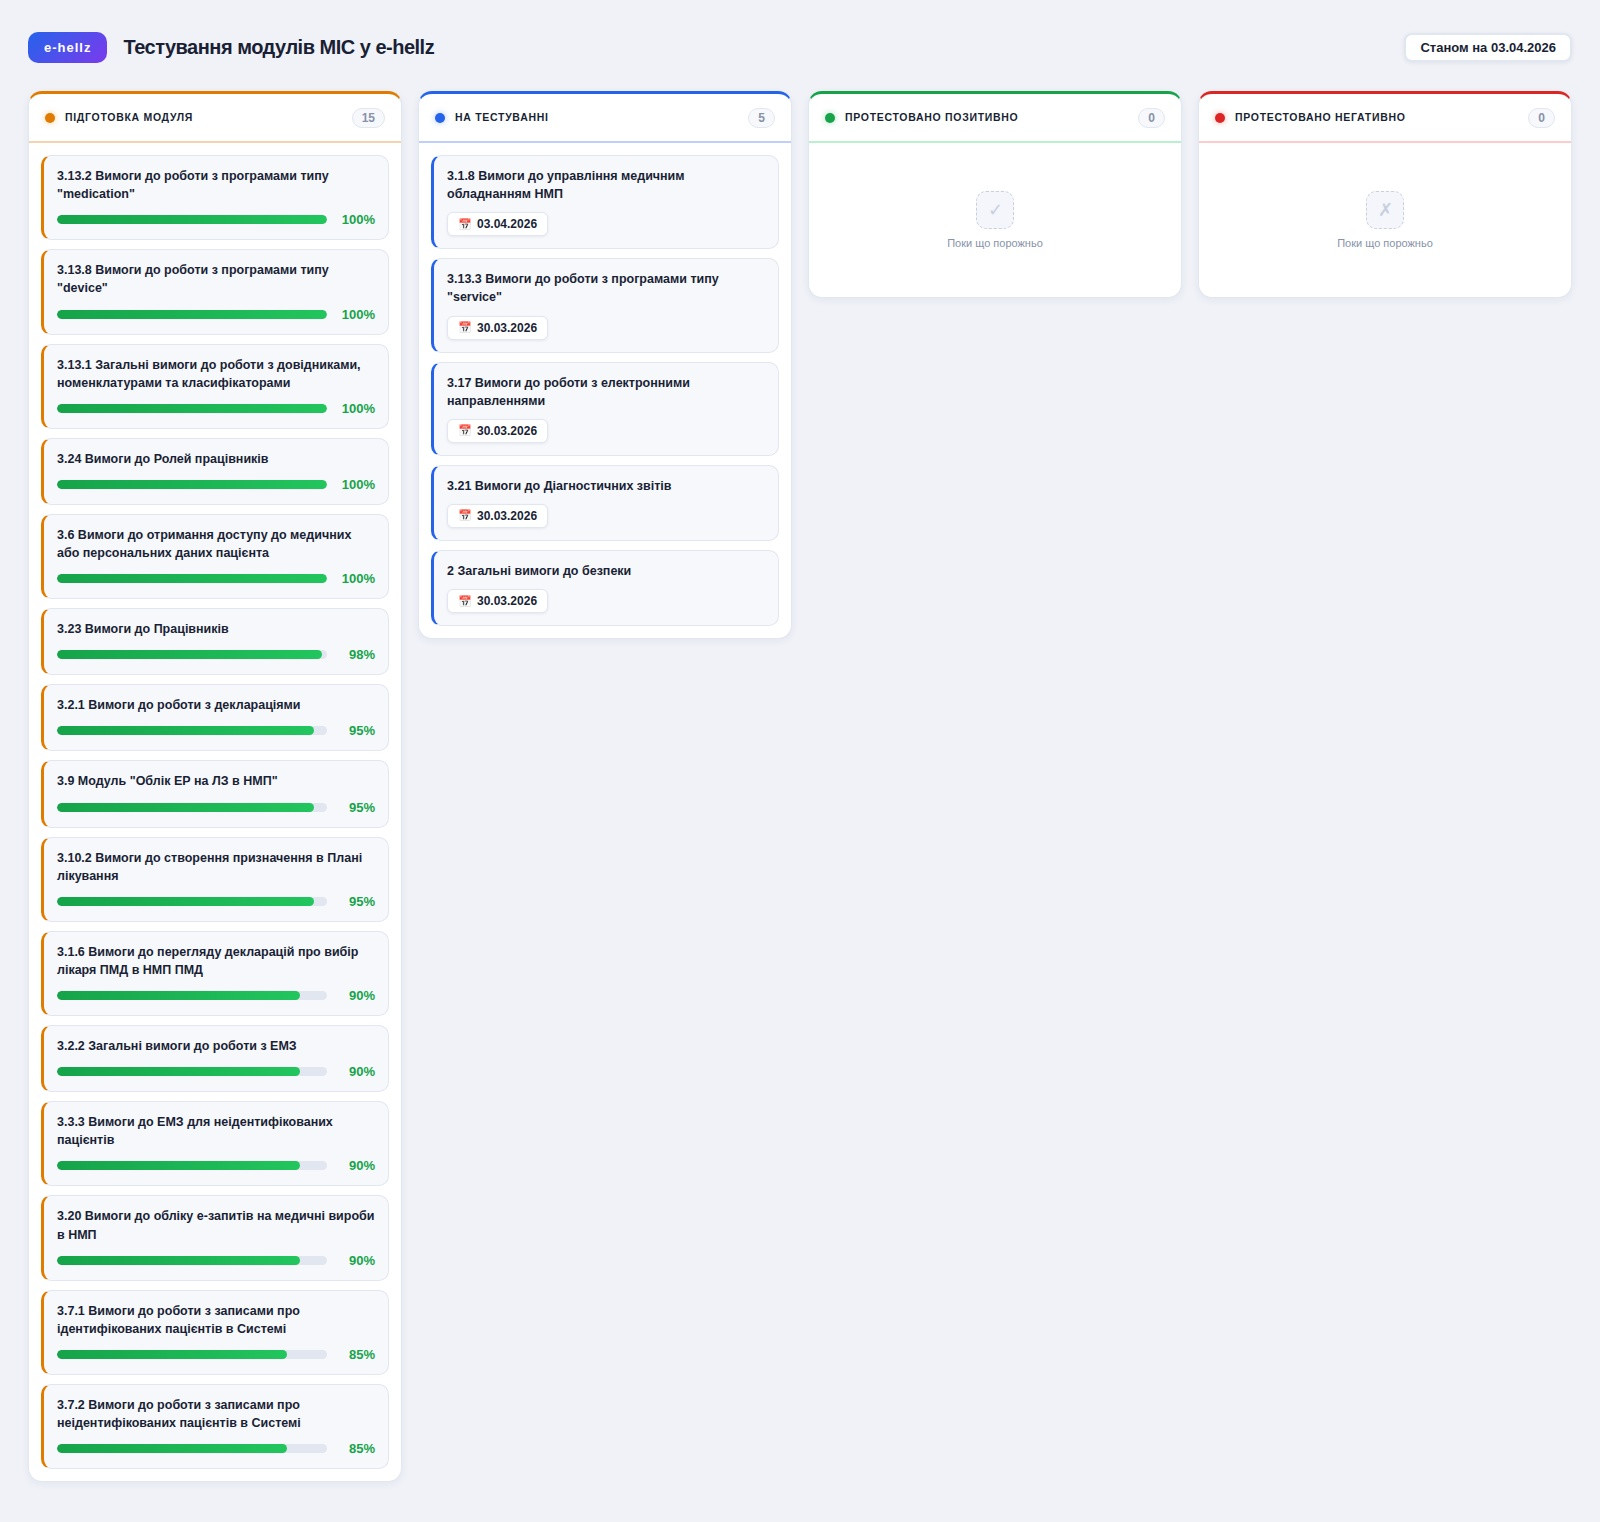Screen dimensions: 1600x1522
Task: Select the Протестовано позитивно column header
Action: click(931, 118)
